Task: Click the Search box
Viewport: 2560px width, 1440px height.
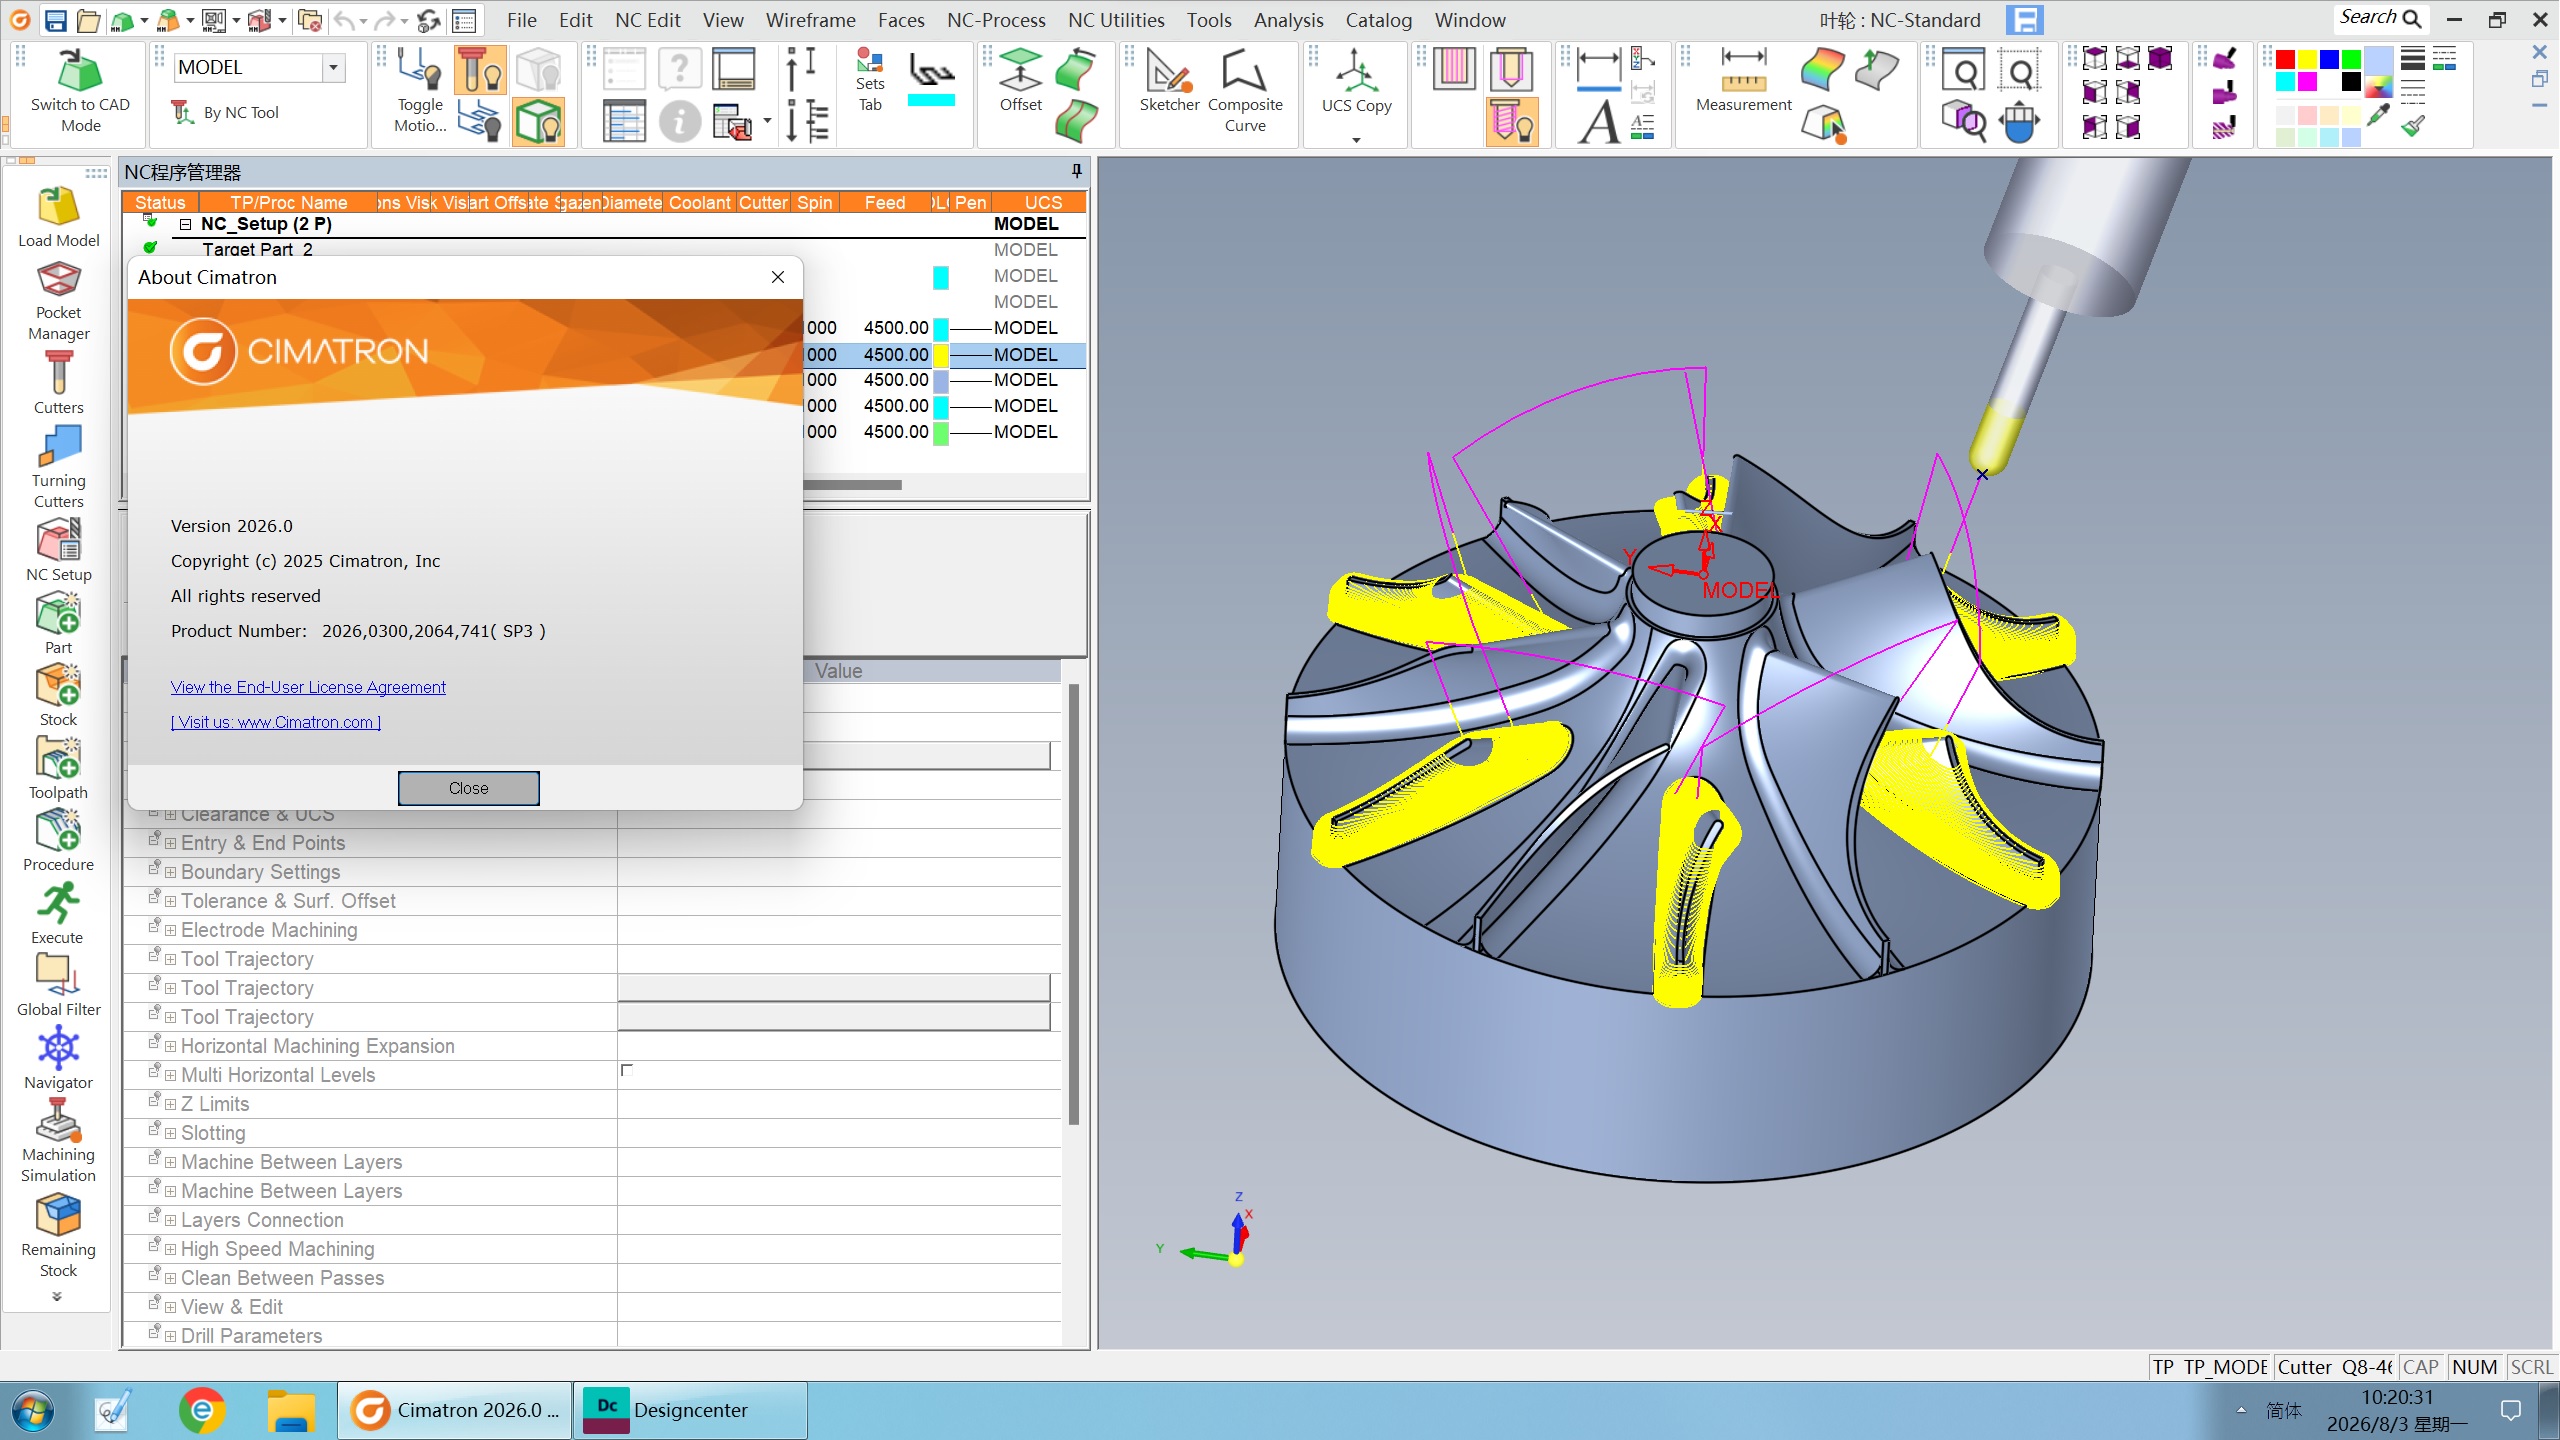Action: [x=2380, y=18]
